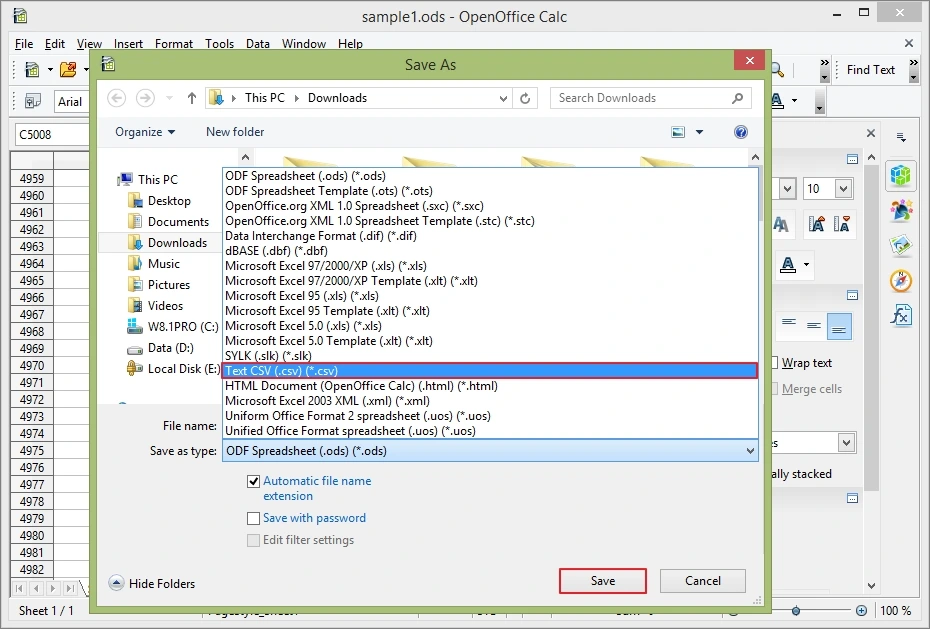Viewport: 930px width, 629px height.
Task: Open the sidebar Properties deck
Action: point(900,175)
